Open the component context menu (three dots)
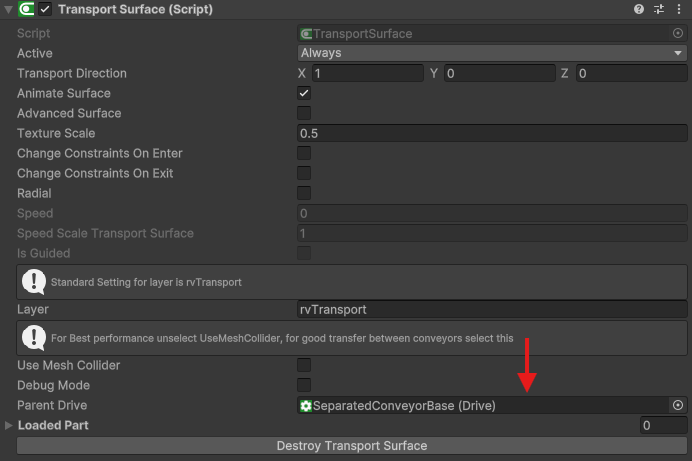The height and width of the screenshot is (461, 692). (x=679, y=9)
